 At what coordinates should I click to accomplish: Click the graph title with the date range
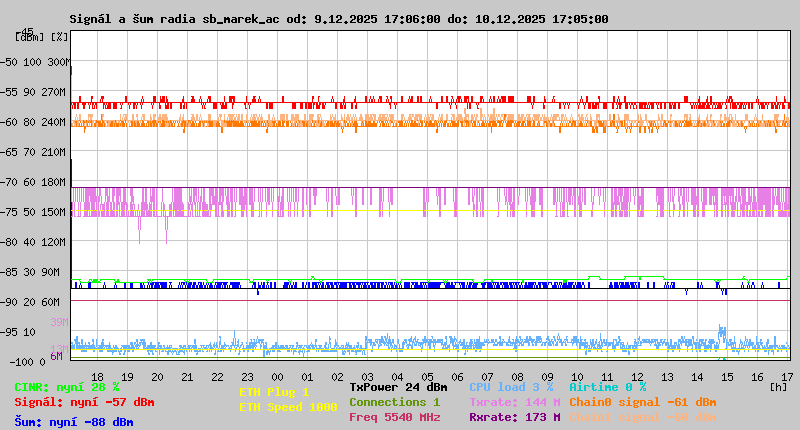(338, 19)
